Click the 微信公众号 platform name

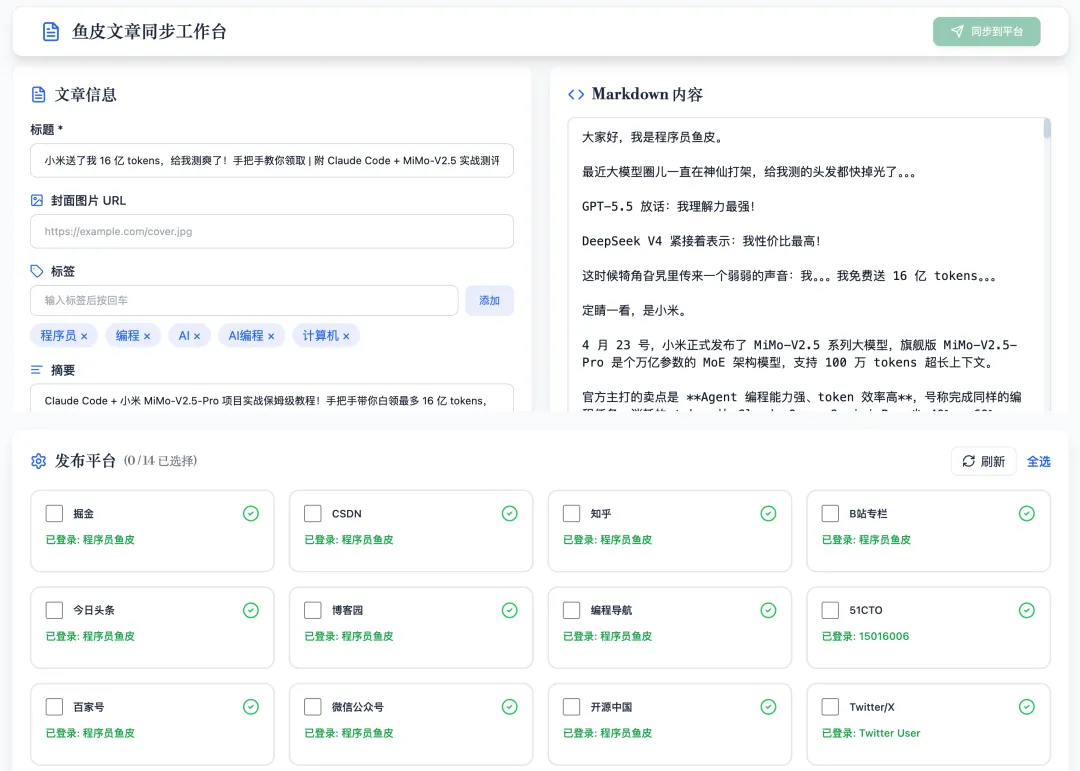(x=357, y=707)
